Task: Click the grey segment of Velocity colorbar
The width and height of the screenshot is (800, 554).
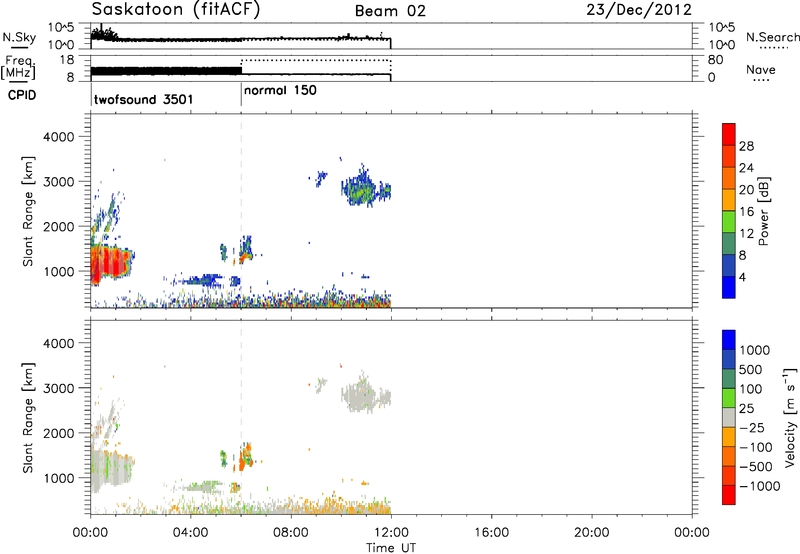Action: point(729,417)
